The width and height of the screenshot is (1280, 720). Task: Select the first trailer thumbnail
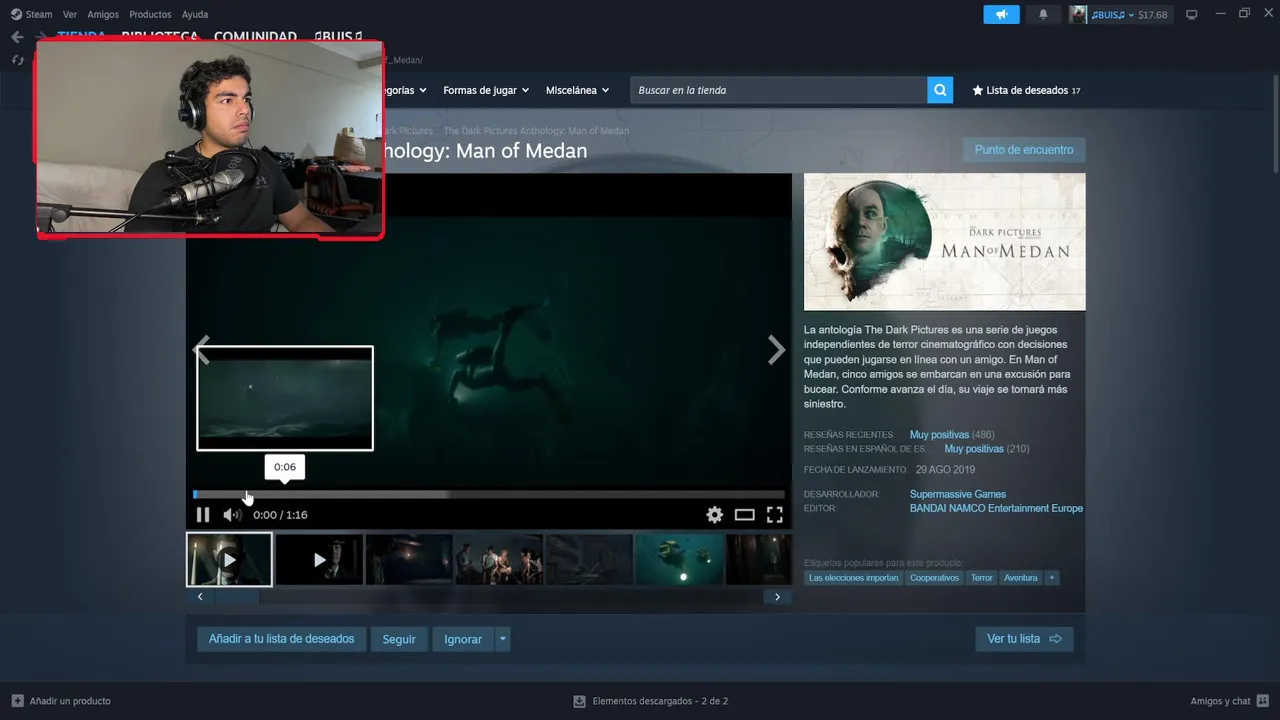(x=229, y=559)
